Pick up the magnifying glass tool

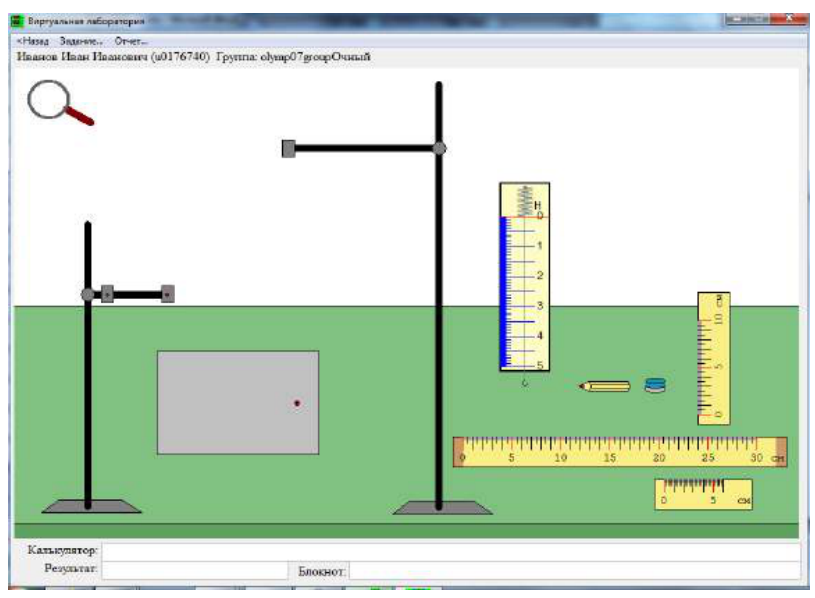pos(59,102)
